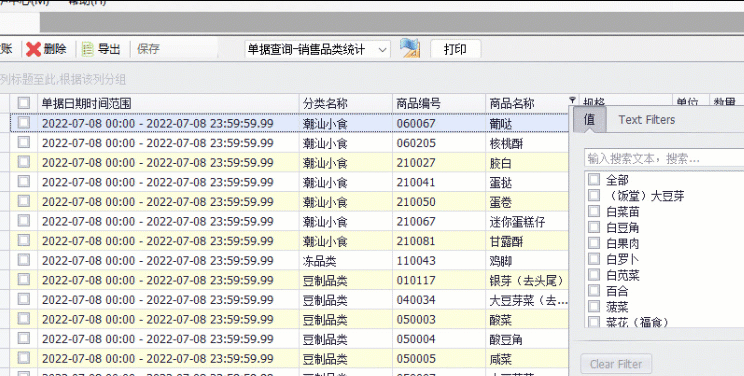
Task: Check the 白罗卜 filter checkbox
Action: pyautogui.click(x=594, y=259)
